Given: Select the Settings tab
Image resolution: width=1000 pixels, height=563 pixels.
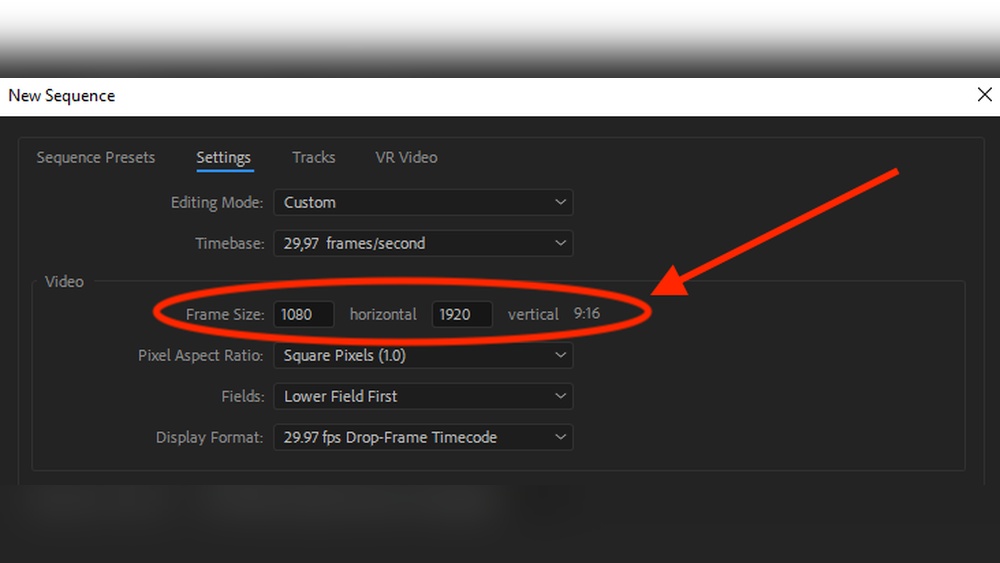Looking at the screenshot, I should coord(223,157).
